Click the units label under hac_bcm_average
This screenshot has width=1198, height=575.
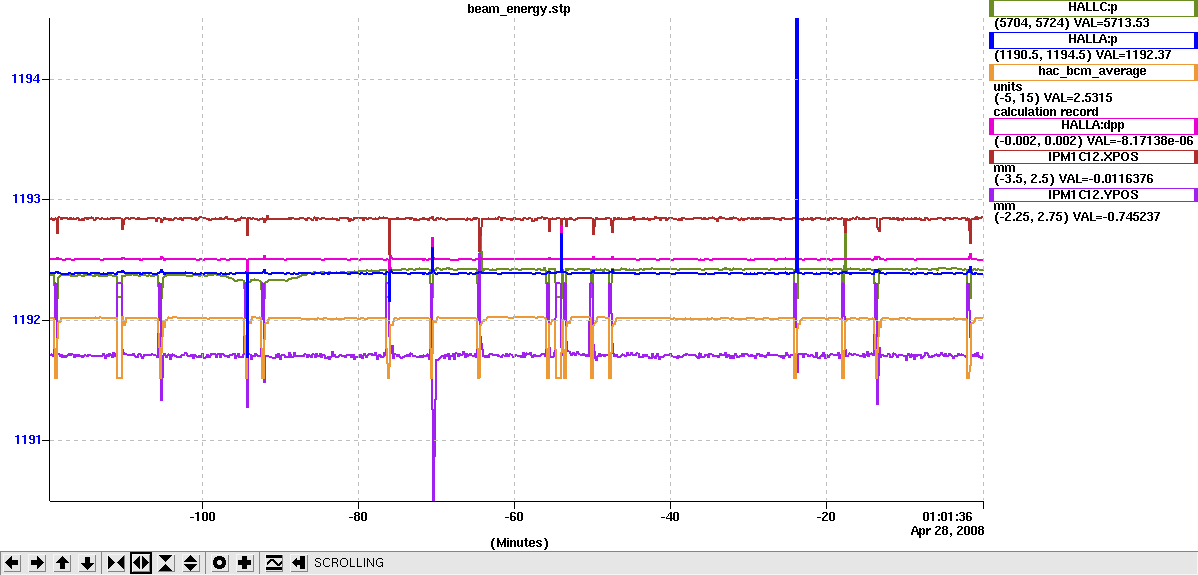(x=1008, y=86)
